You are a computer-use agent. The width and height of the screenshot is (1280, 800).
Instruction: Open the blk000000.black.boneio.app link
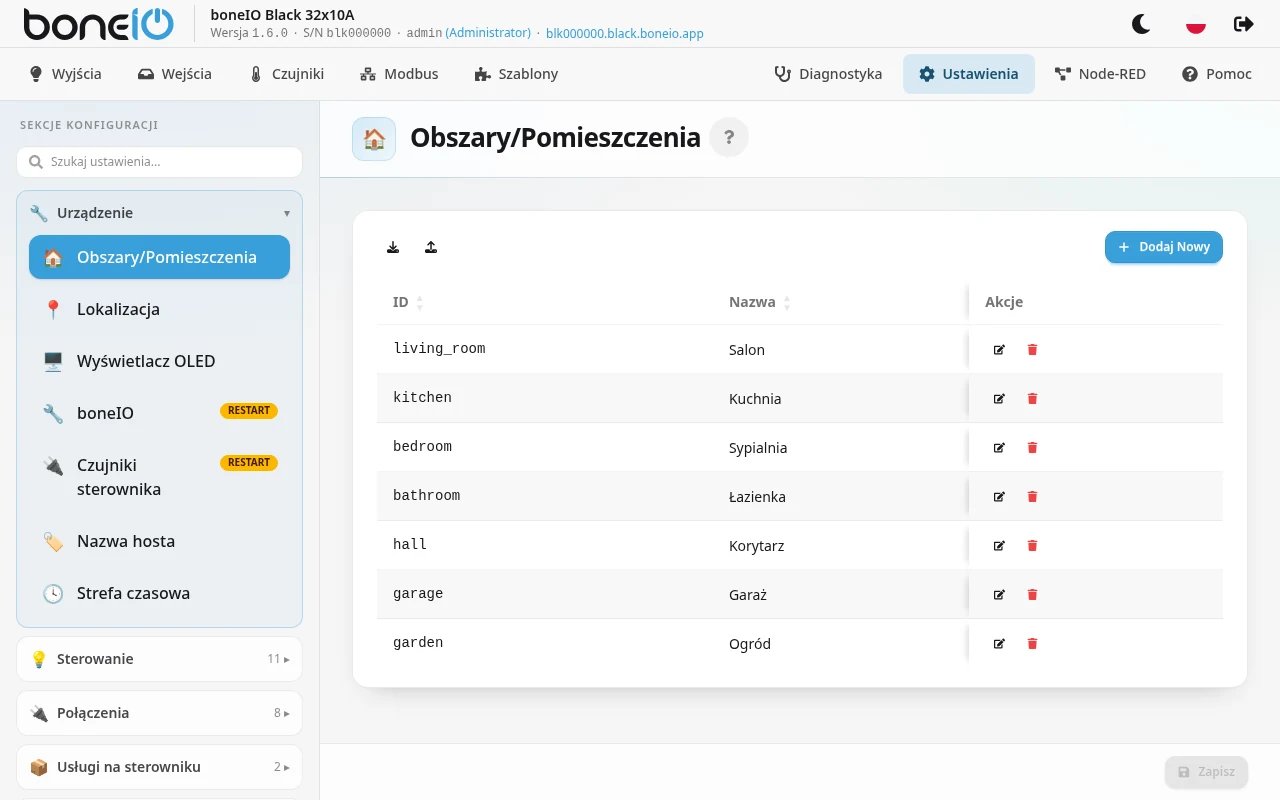[x=625, y=33]
